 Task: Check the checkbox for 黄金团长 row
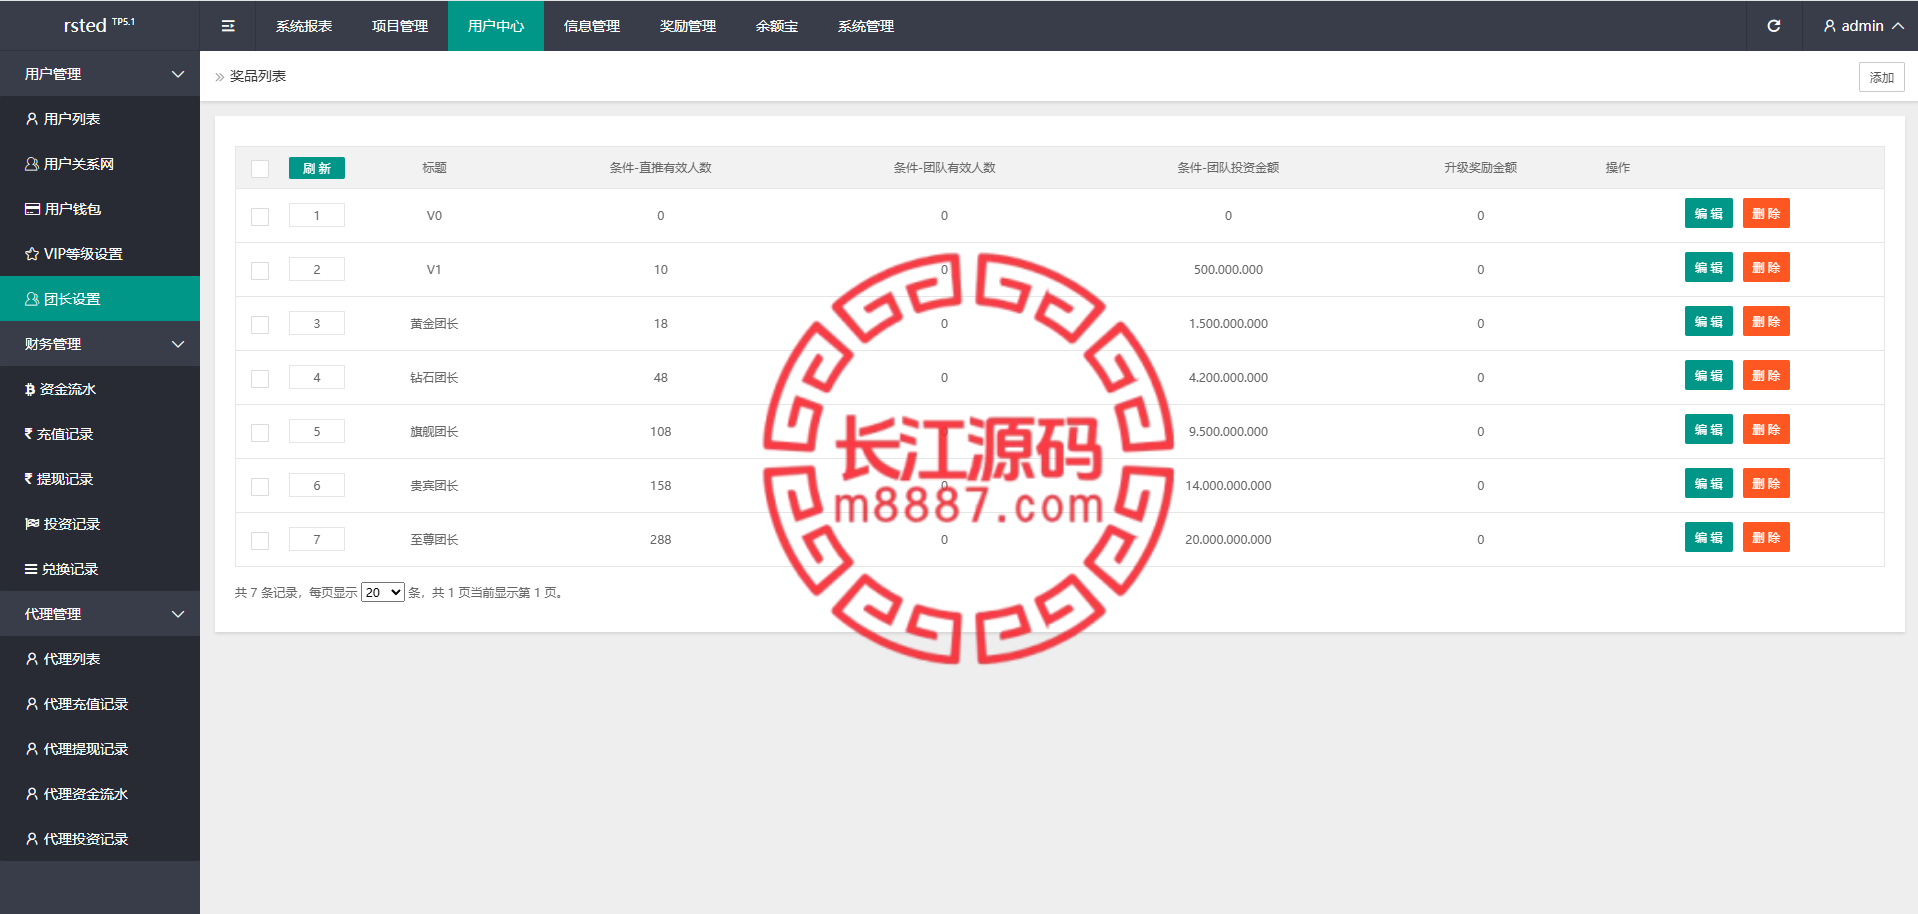click(x=260, y=325)
